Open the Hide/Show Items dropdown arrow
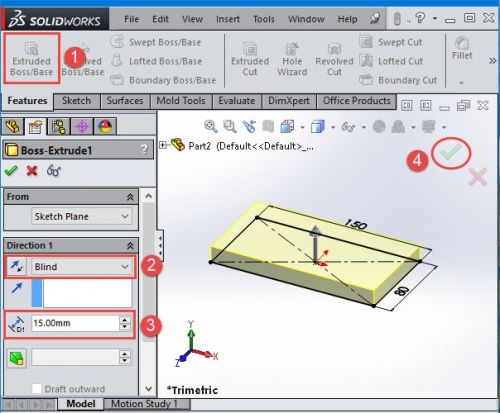Viewport: 500px width, 413px height. (364, 127)
